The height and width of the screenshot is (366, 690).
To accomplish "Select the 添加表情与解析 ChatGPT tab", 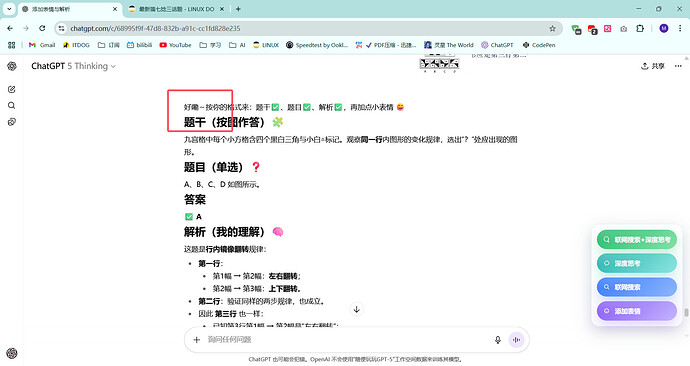I will (70, 9).
